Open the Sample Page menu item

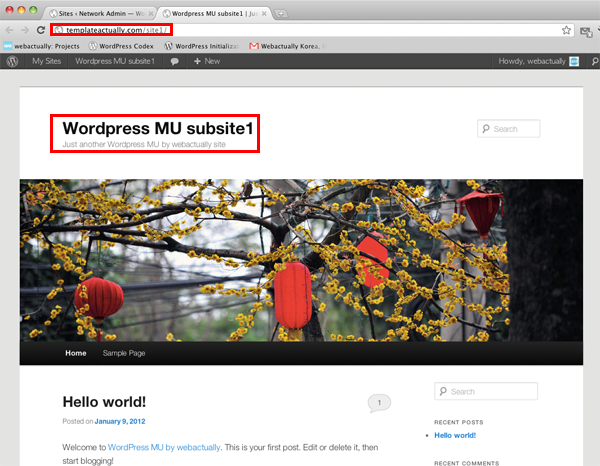coord(123,354)
